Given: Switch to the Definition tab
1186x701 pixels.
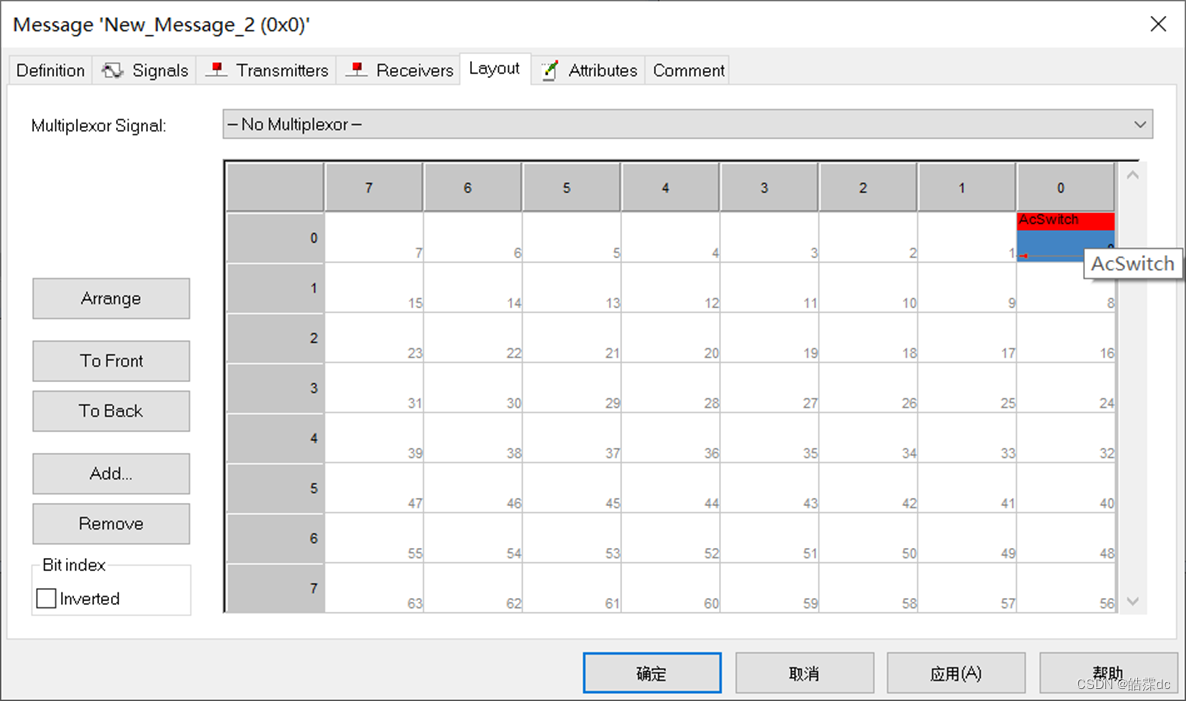Looking at the screenshot, I should click(49, 70).
